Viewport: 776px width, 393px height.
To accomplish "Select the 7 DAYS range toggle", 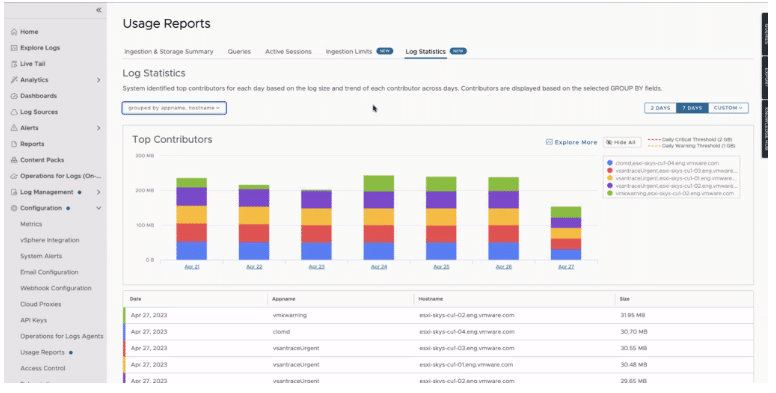I will point(692,108).
